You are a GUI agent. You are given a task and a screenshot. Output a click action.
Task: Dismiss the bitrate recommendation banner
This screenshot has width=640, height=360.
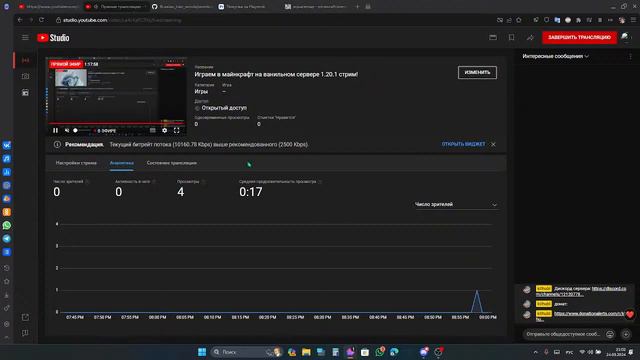coord(493,144)
